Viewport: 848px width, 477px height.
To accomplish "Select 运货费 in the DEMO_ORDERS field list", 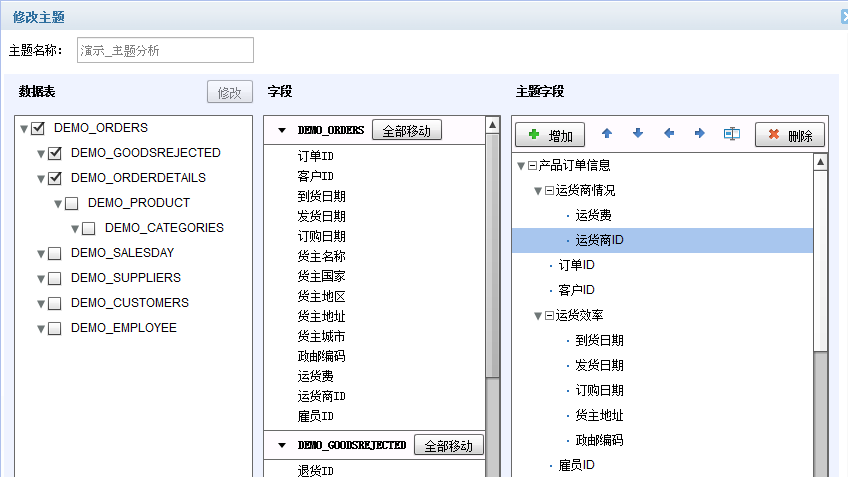I will (315, 376).
